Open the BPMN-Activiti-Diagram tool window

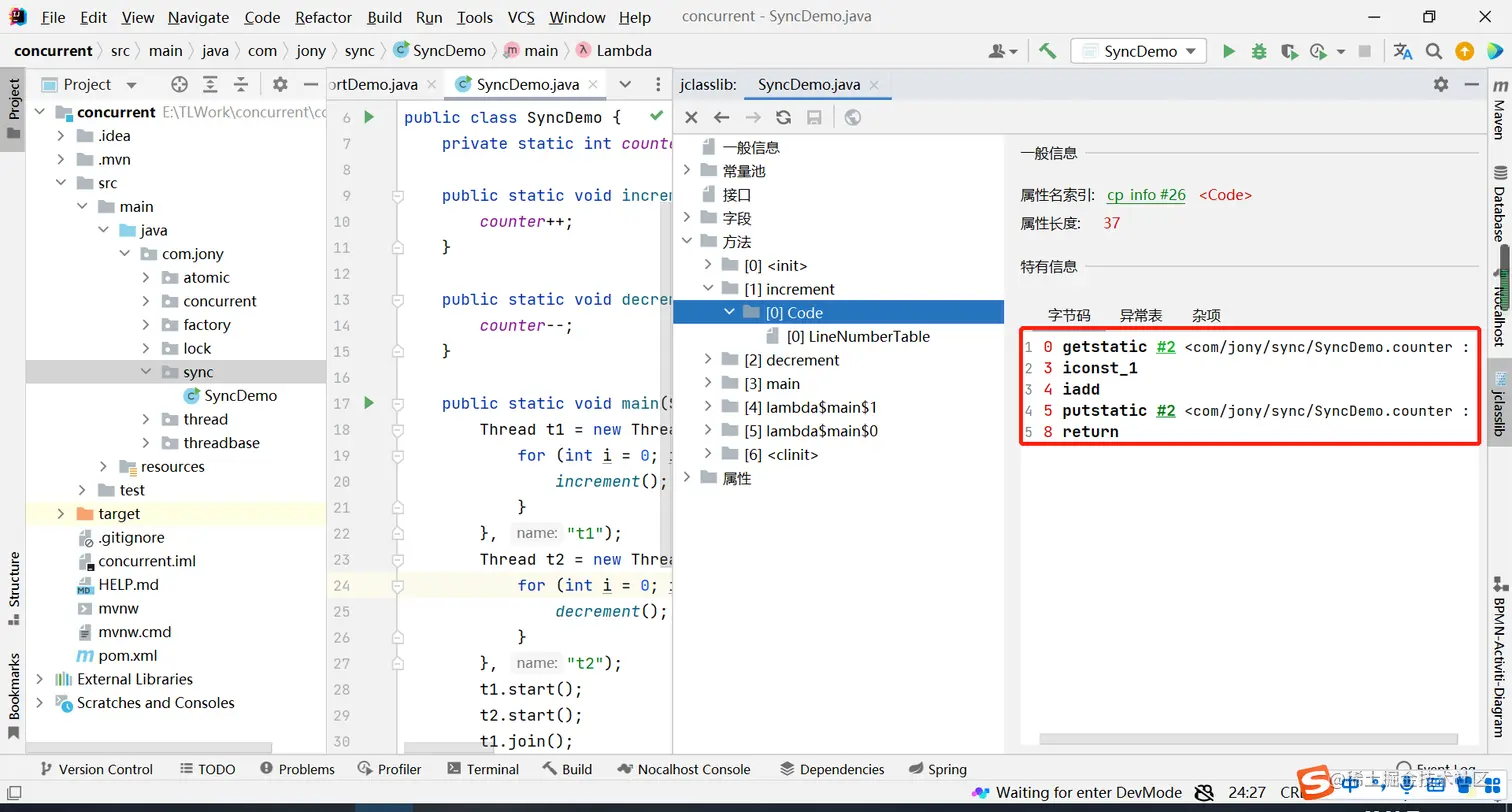(x=1499, y=656)
